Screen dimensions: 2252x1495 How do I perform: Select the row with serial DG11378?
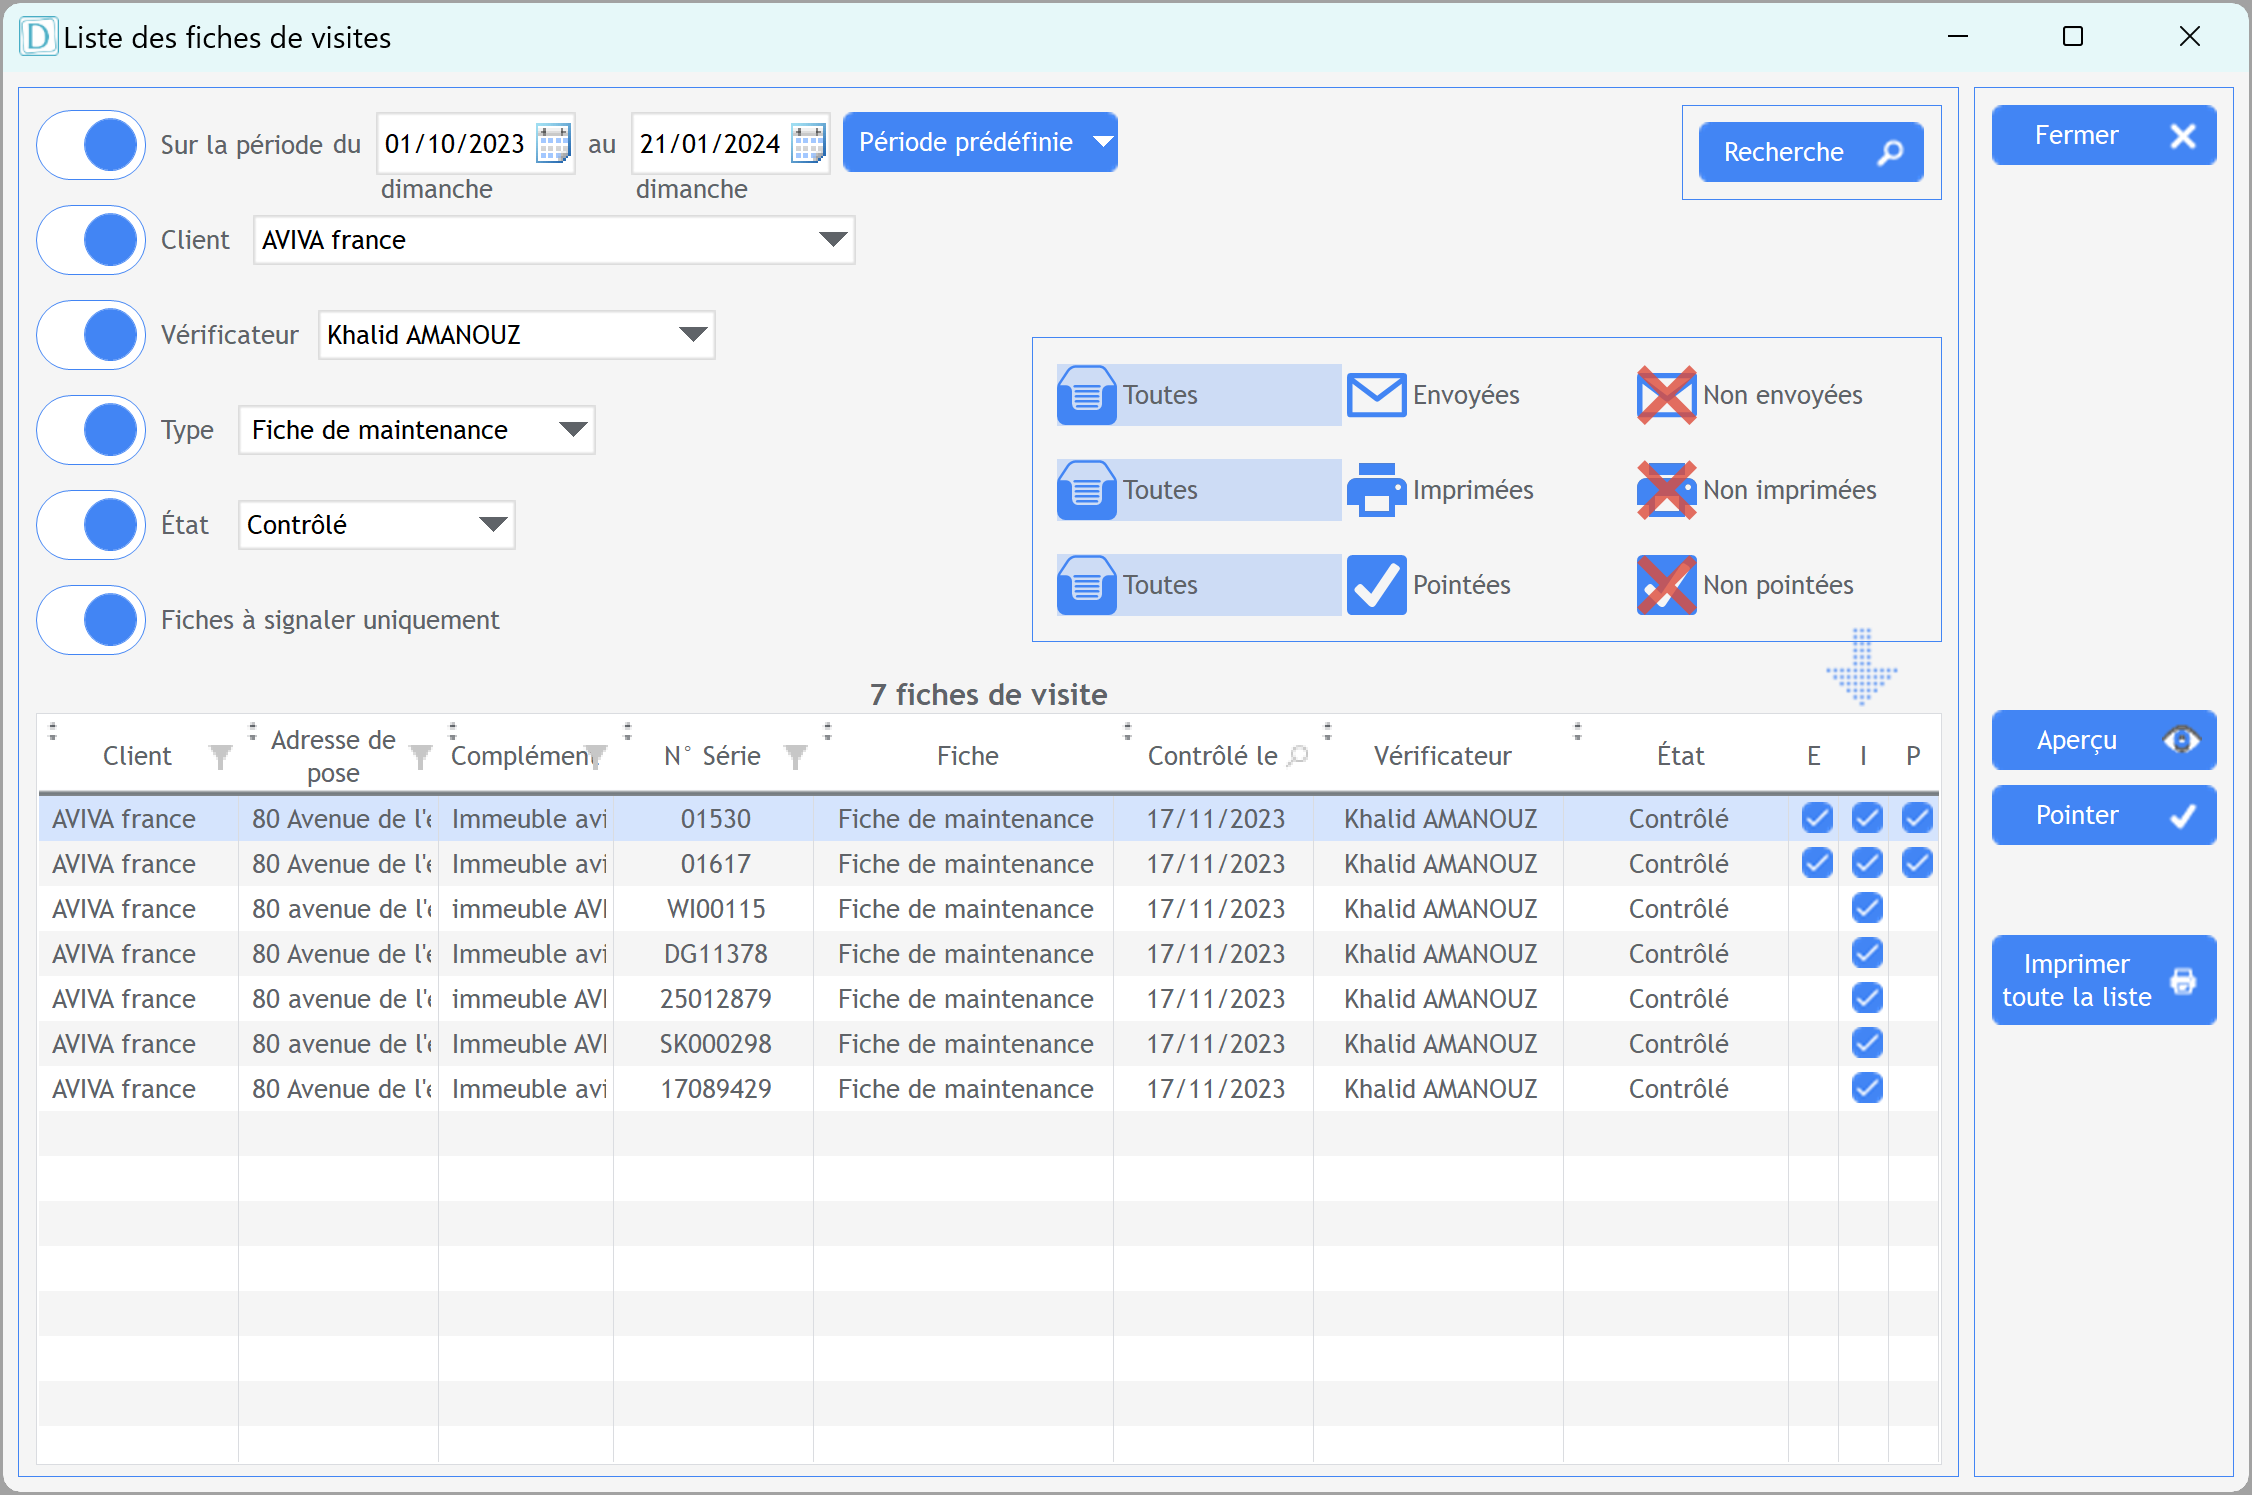point(715,954)
